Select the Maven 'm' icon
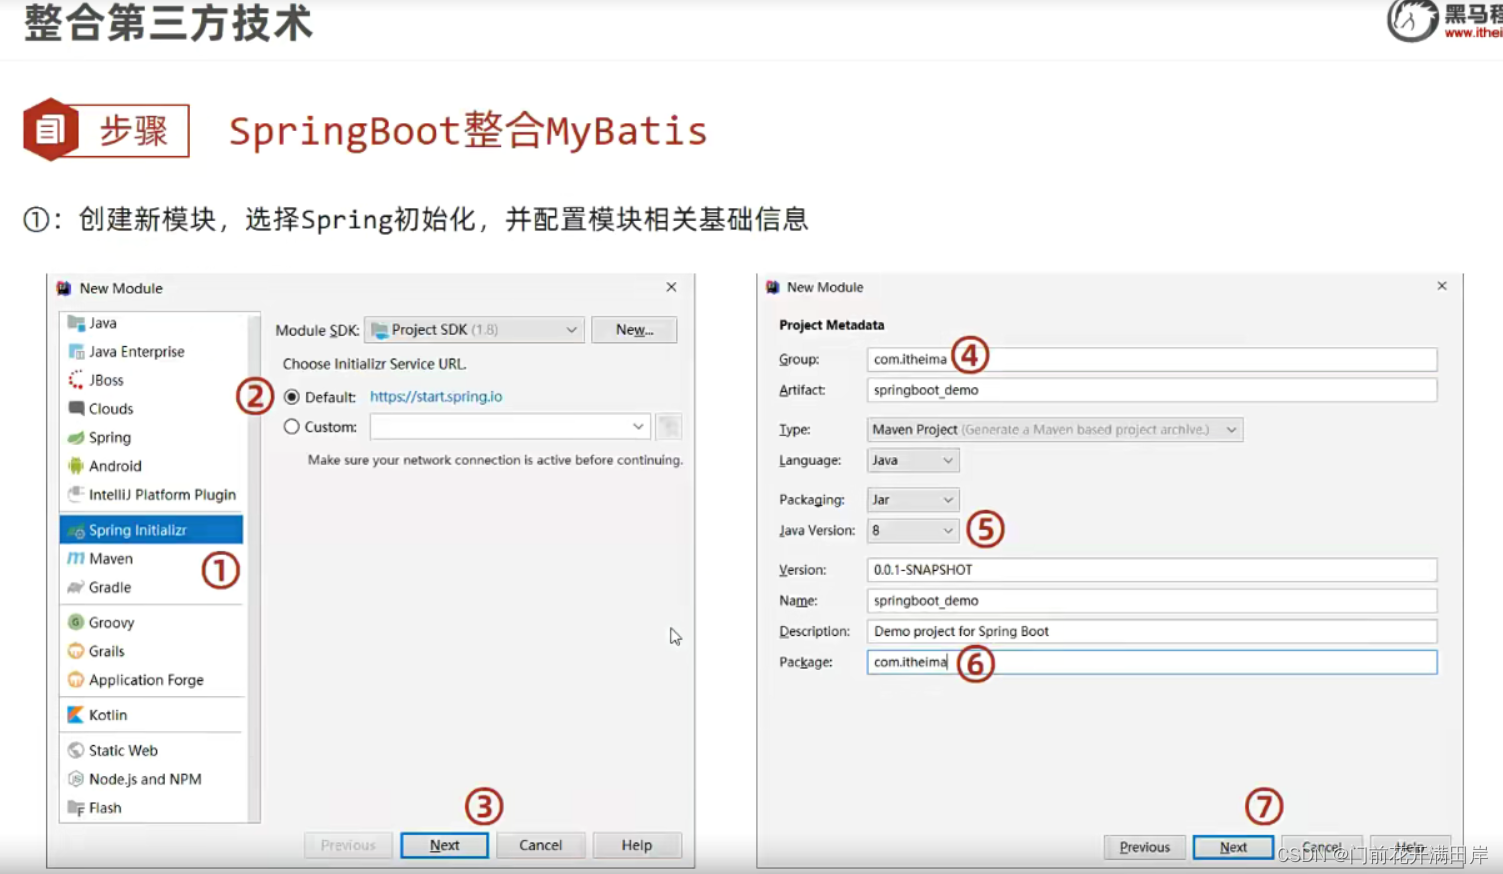1503x874 pixels. [76, 558]
